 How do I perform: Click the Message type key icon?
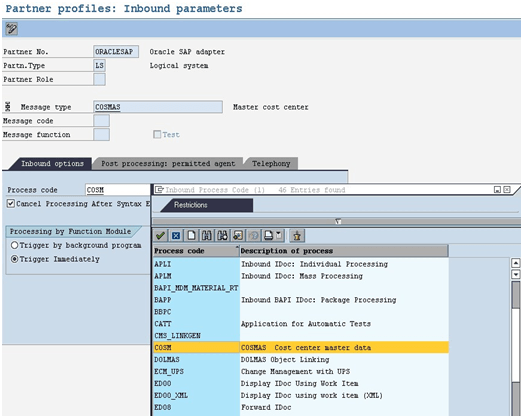click(8, 107)
